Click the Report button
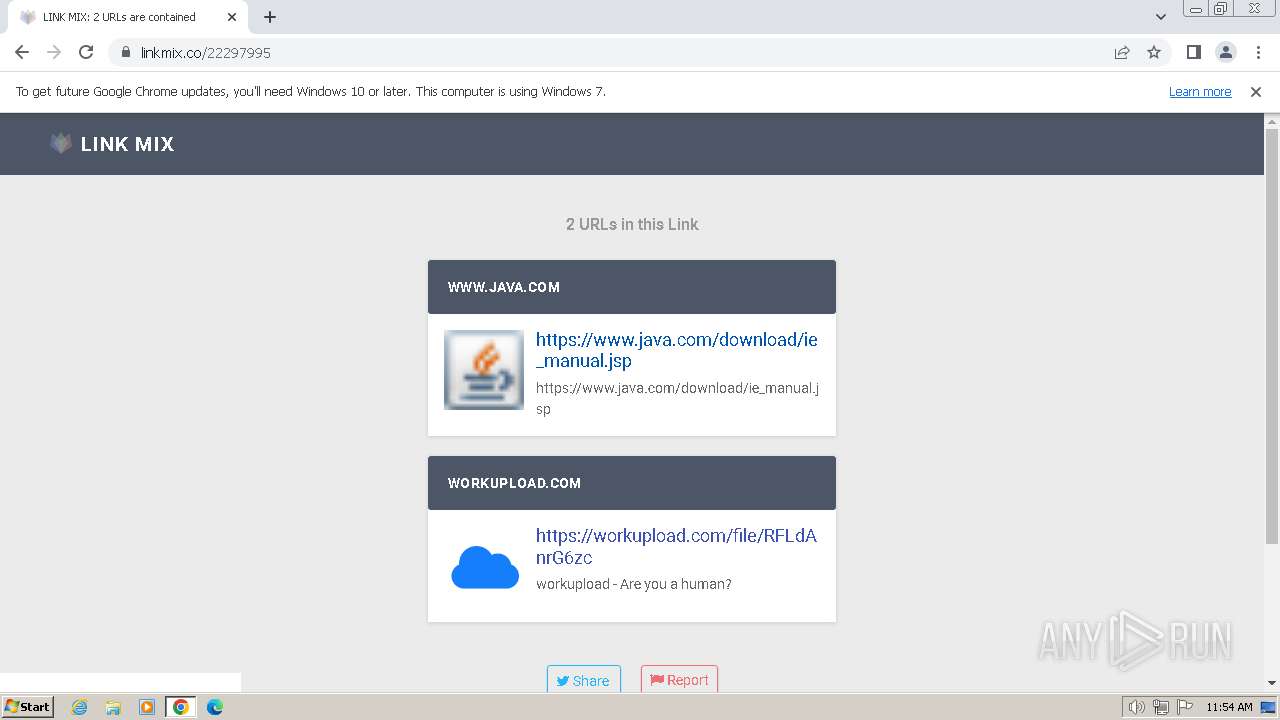This screenshot has height=720, width=1280. coord(679,680)
